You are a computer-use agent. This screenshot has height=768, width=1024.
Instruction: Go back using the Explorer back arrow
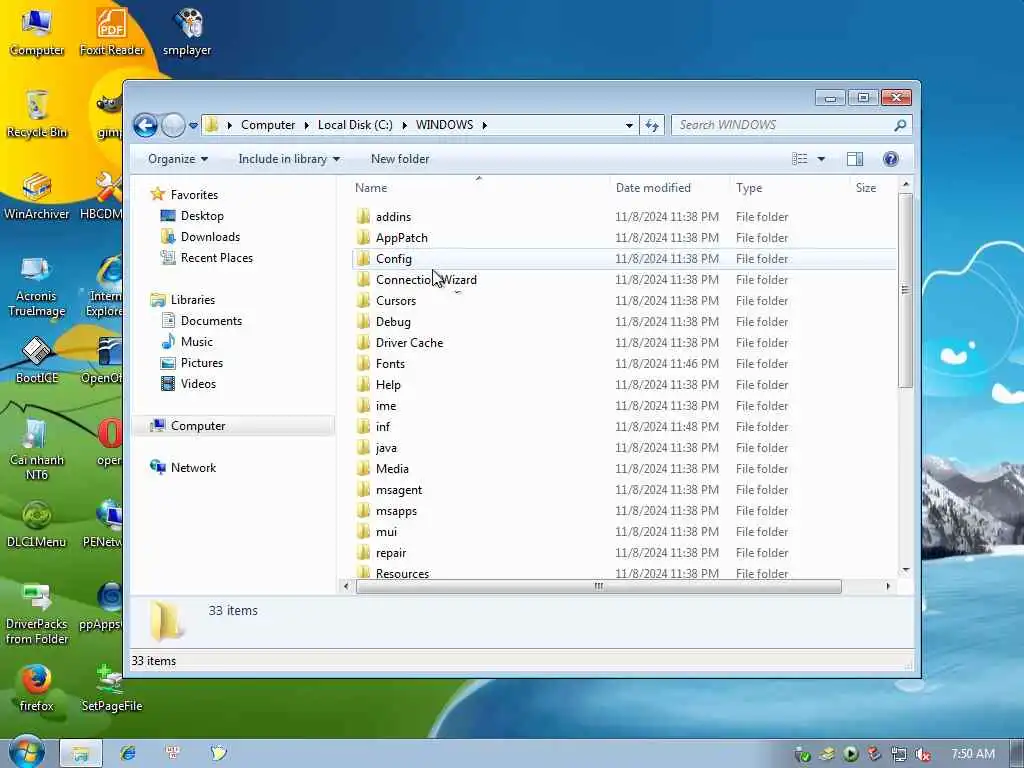145,125
